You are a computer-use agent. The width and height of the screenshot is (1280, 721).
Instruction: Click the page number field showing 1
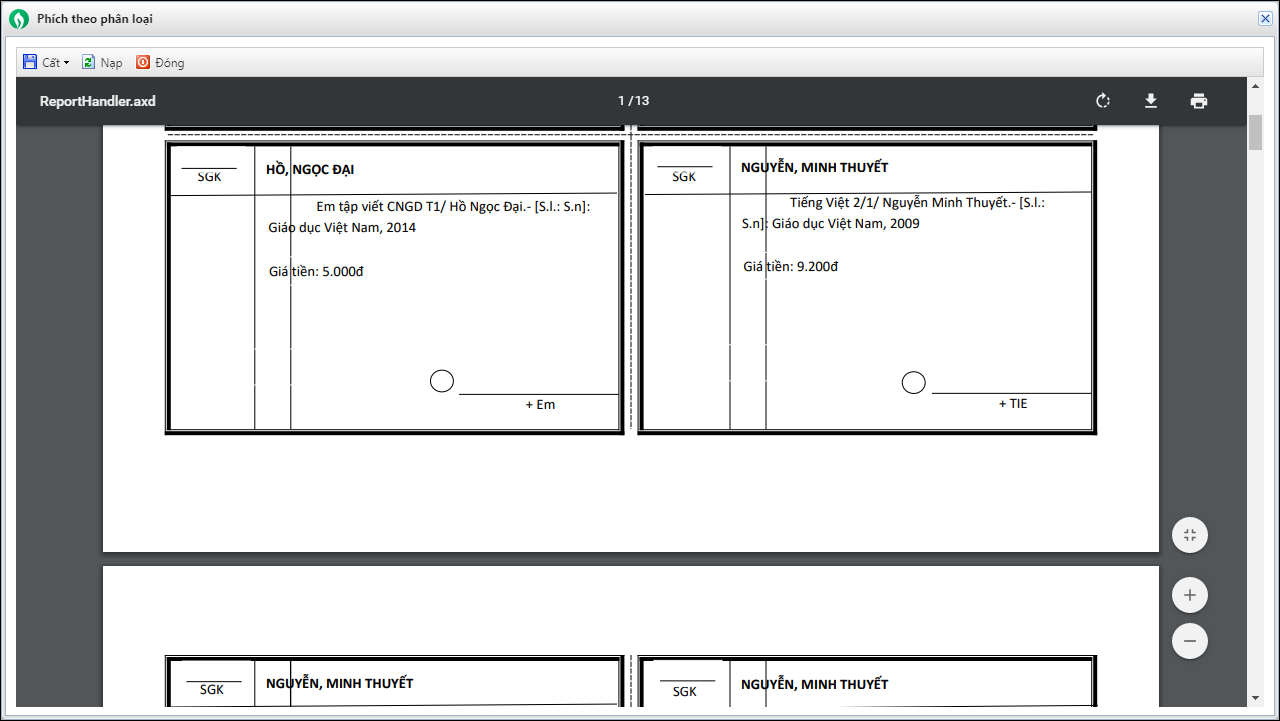coord(621,101)
